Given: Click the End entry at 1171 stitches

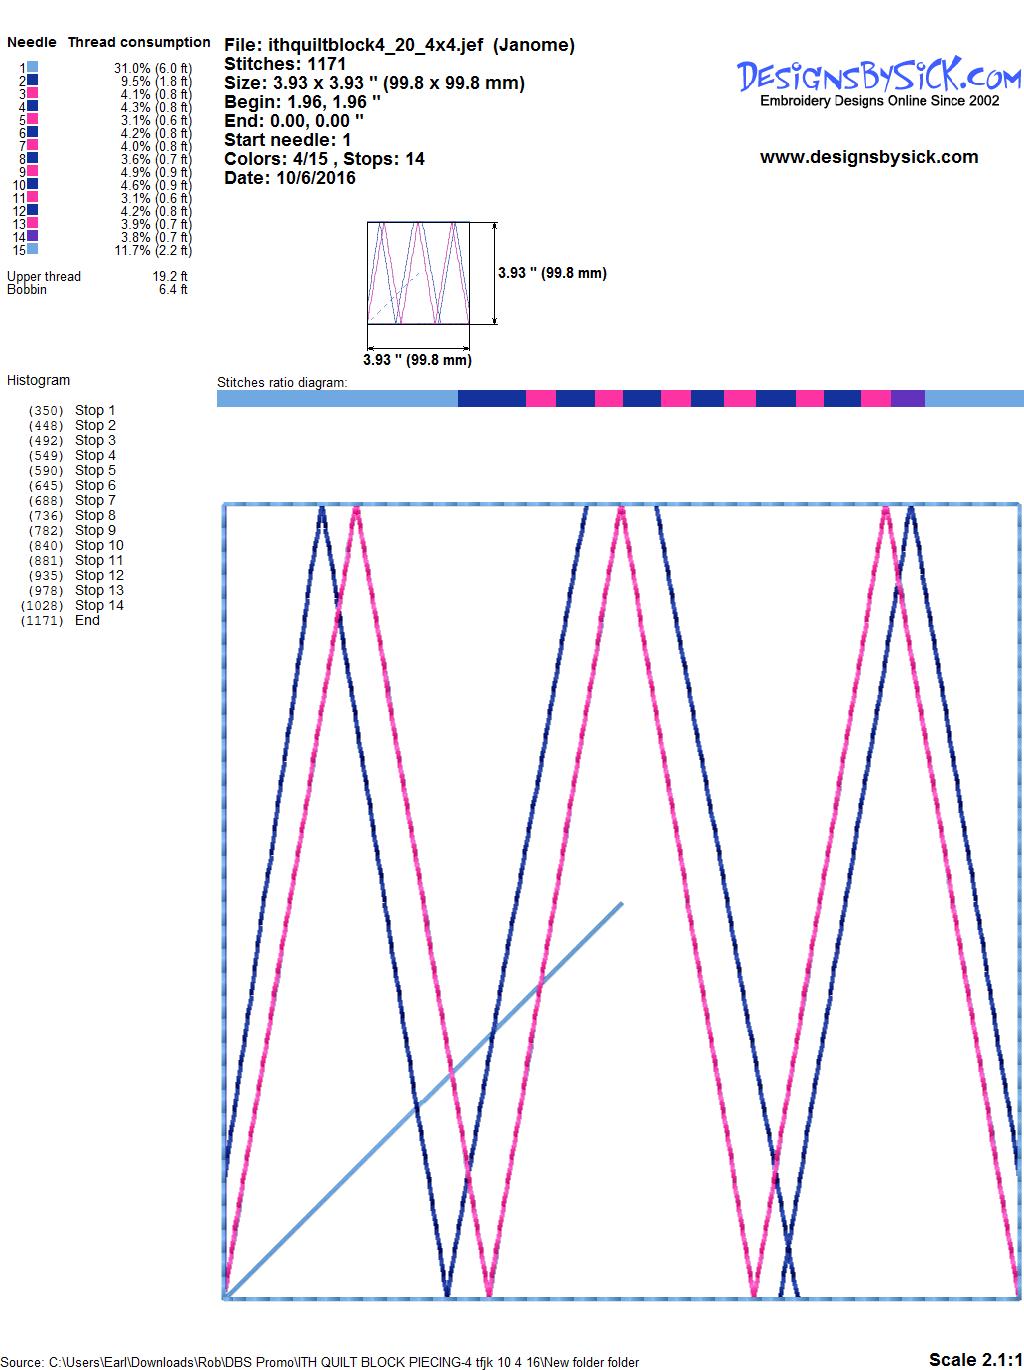Looking at the screenshot, I should point(87,620).
